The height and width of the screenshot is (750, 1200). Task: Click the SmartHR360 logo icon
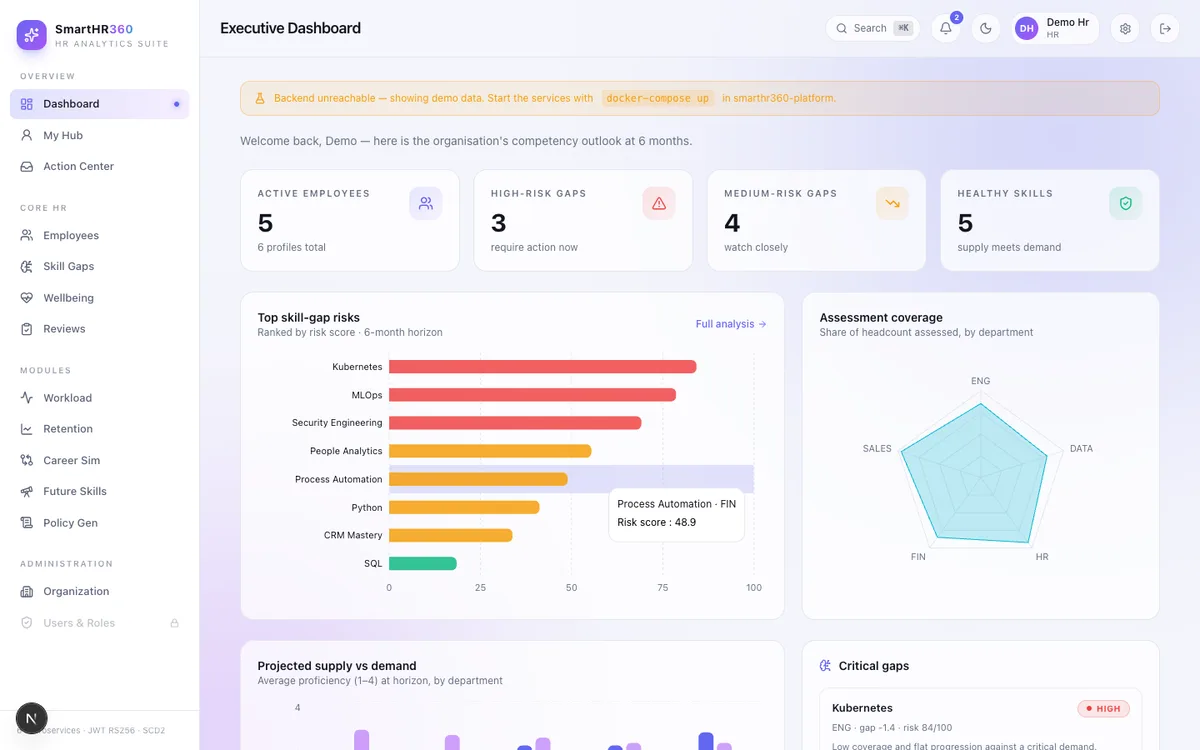32,35
